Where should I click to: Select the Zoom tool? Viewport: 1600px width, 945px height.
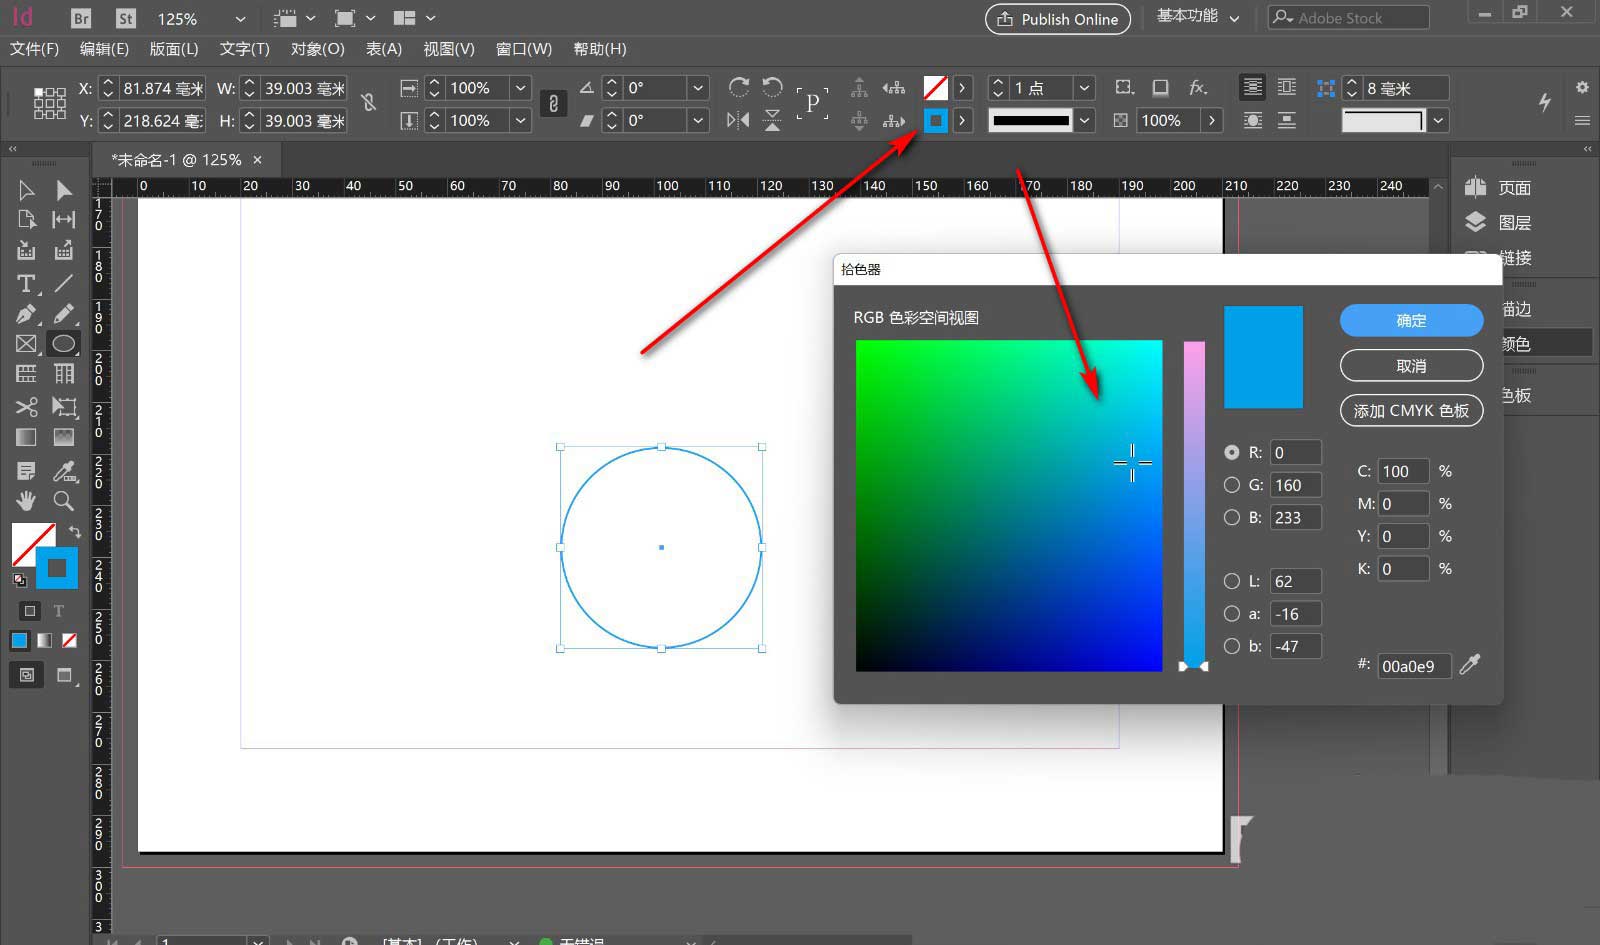(63, 500)
